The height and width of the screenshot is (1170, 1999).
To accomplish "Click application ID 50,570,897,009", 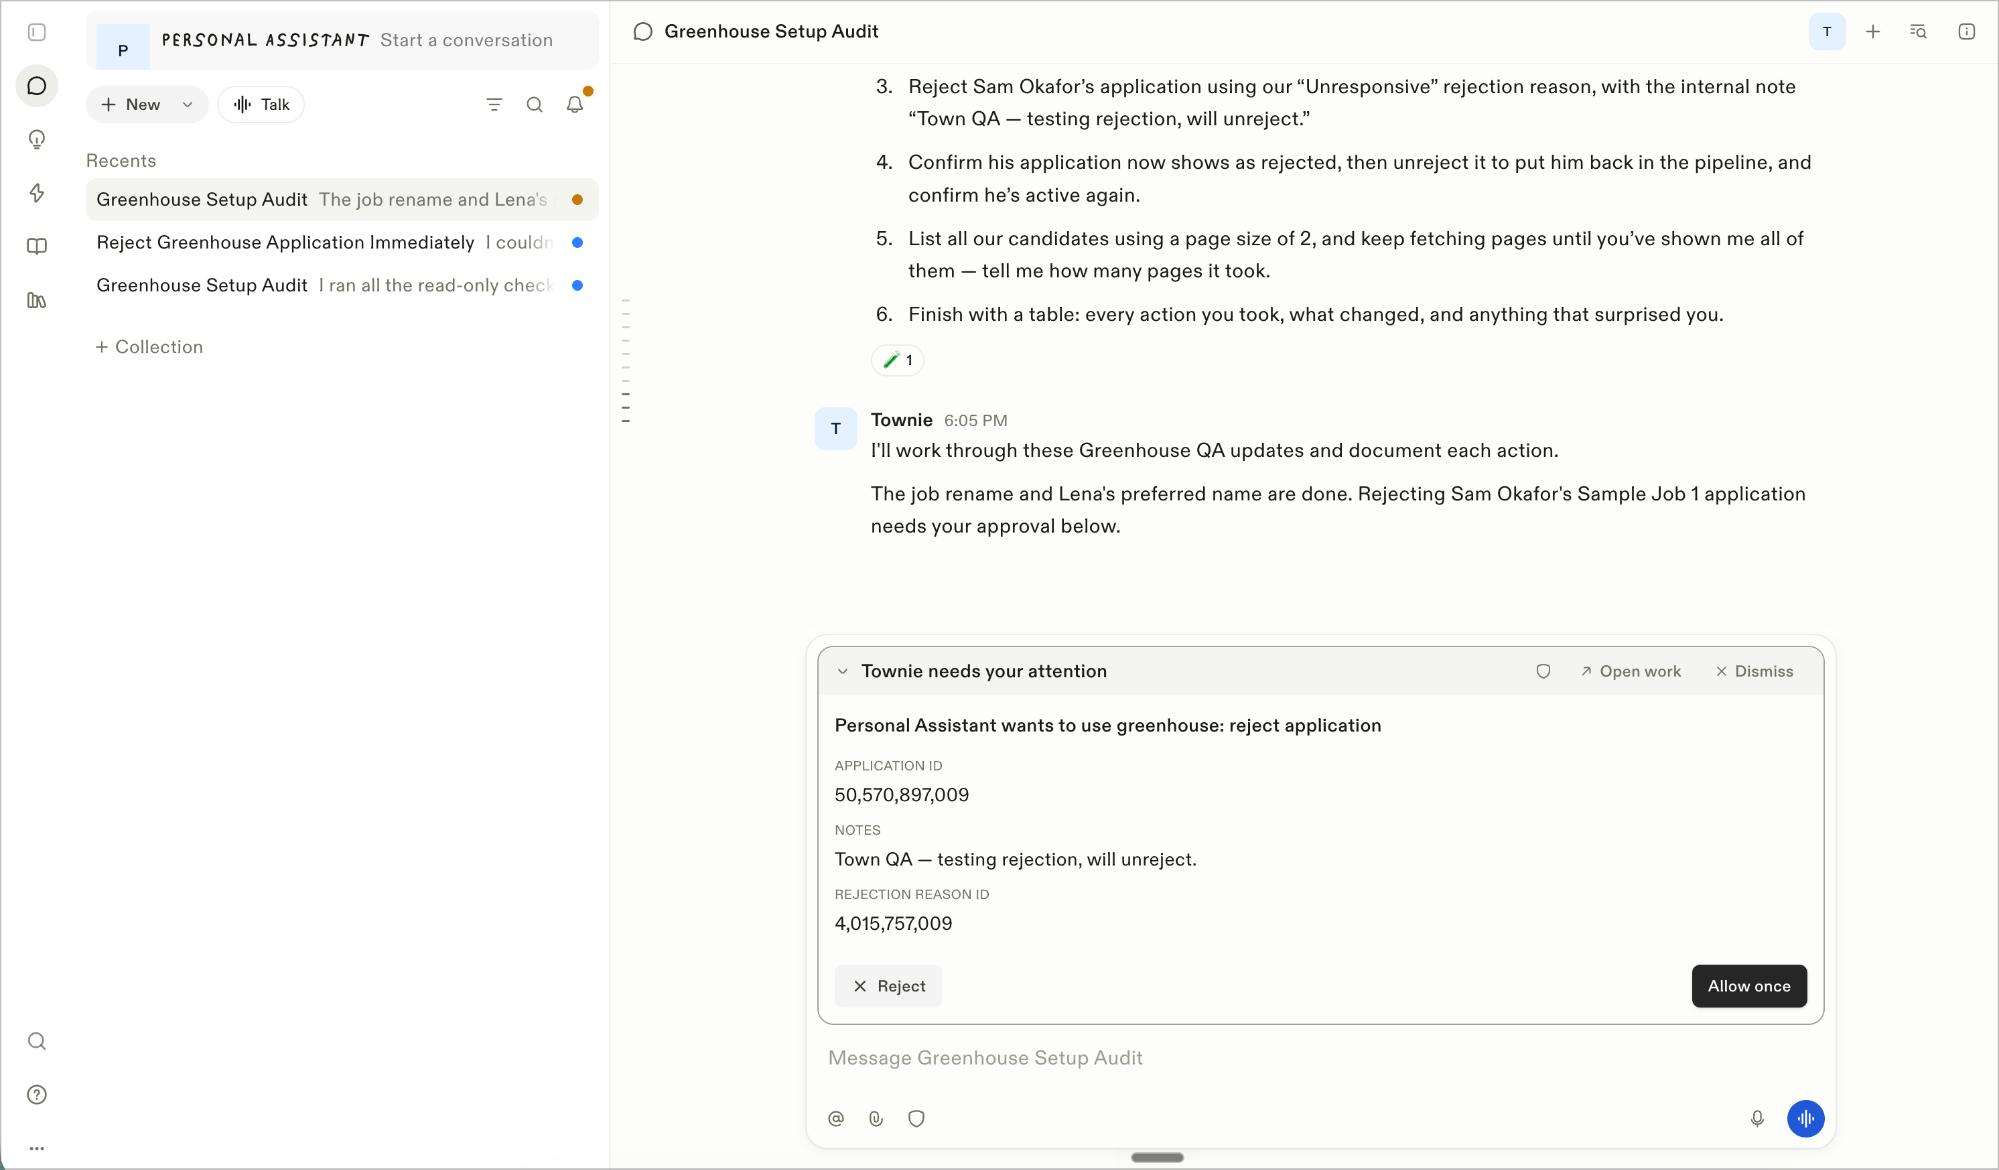I will pos(901,795).
